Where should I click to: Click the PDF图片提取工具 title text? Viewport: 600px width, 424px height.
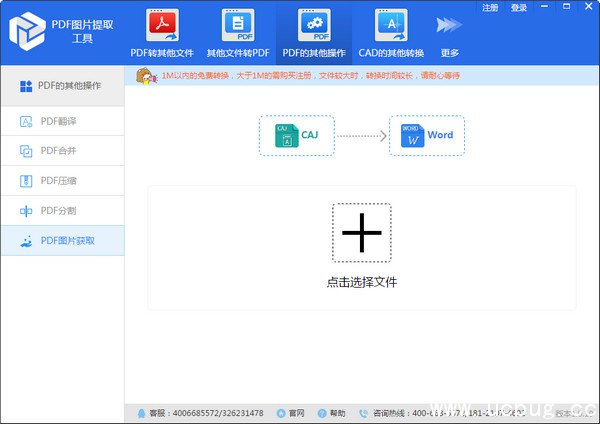pos(82,31)
